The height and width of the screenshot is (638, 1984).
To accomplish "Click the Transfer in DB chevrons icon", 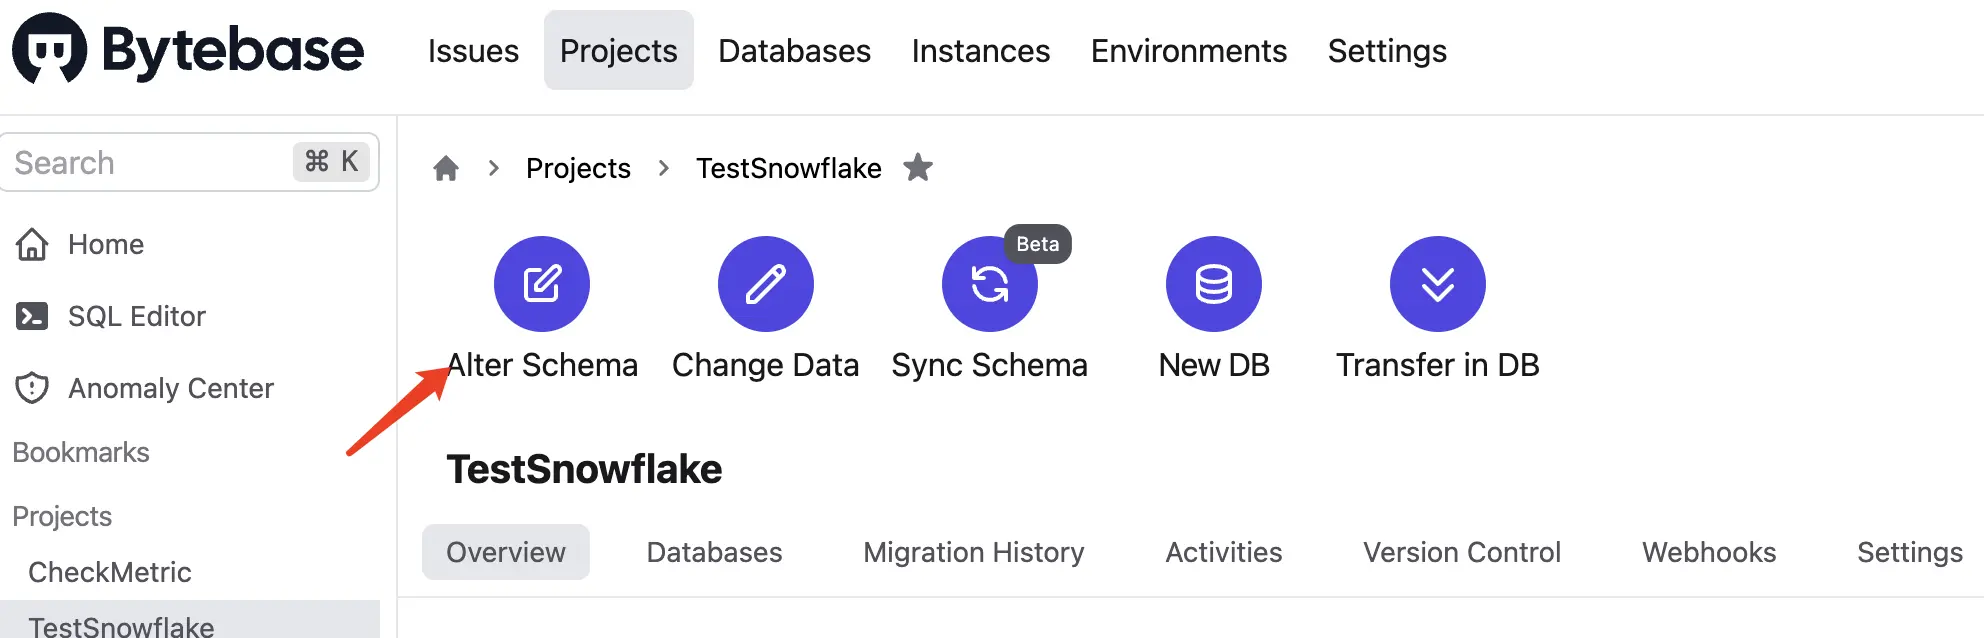I will click(1438, 284).
